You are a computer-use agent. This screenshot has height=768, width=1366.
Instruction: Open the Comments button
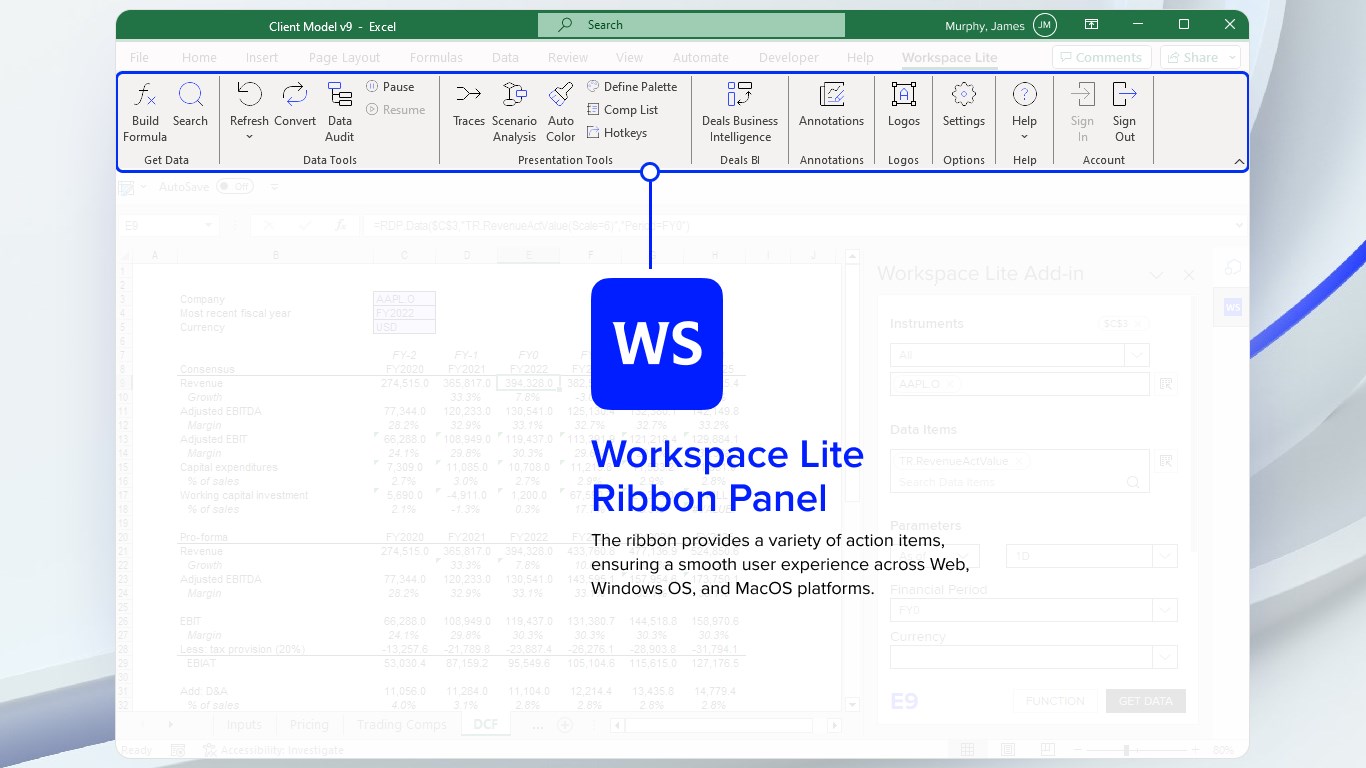tap(1102, 58)
